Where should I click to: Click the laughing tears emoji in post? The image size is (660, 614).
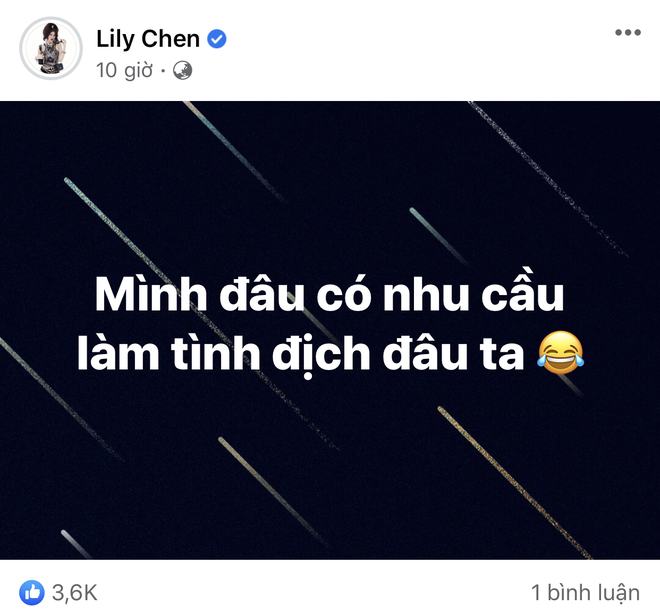560,353
